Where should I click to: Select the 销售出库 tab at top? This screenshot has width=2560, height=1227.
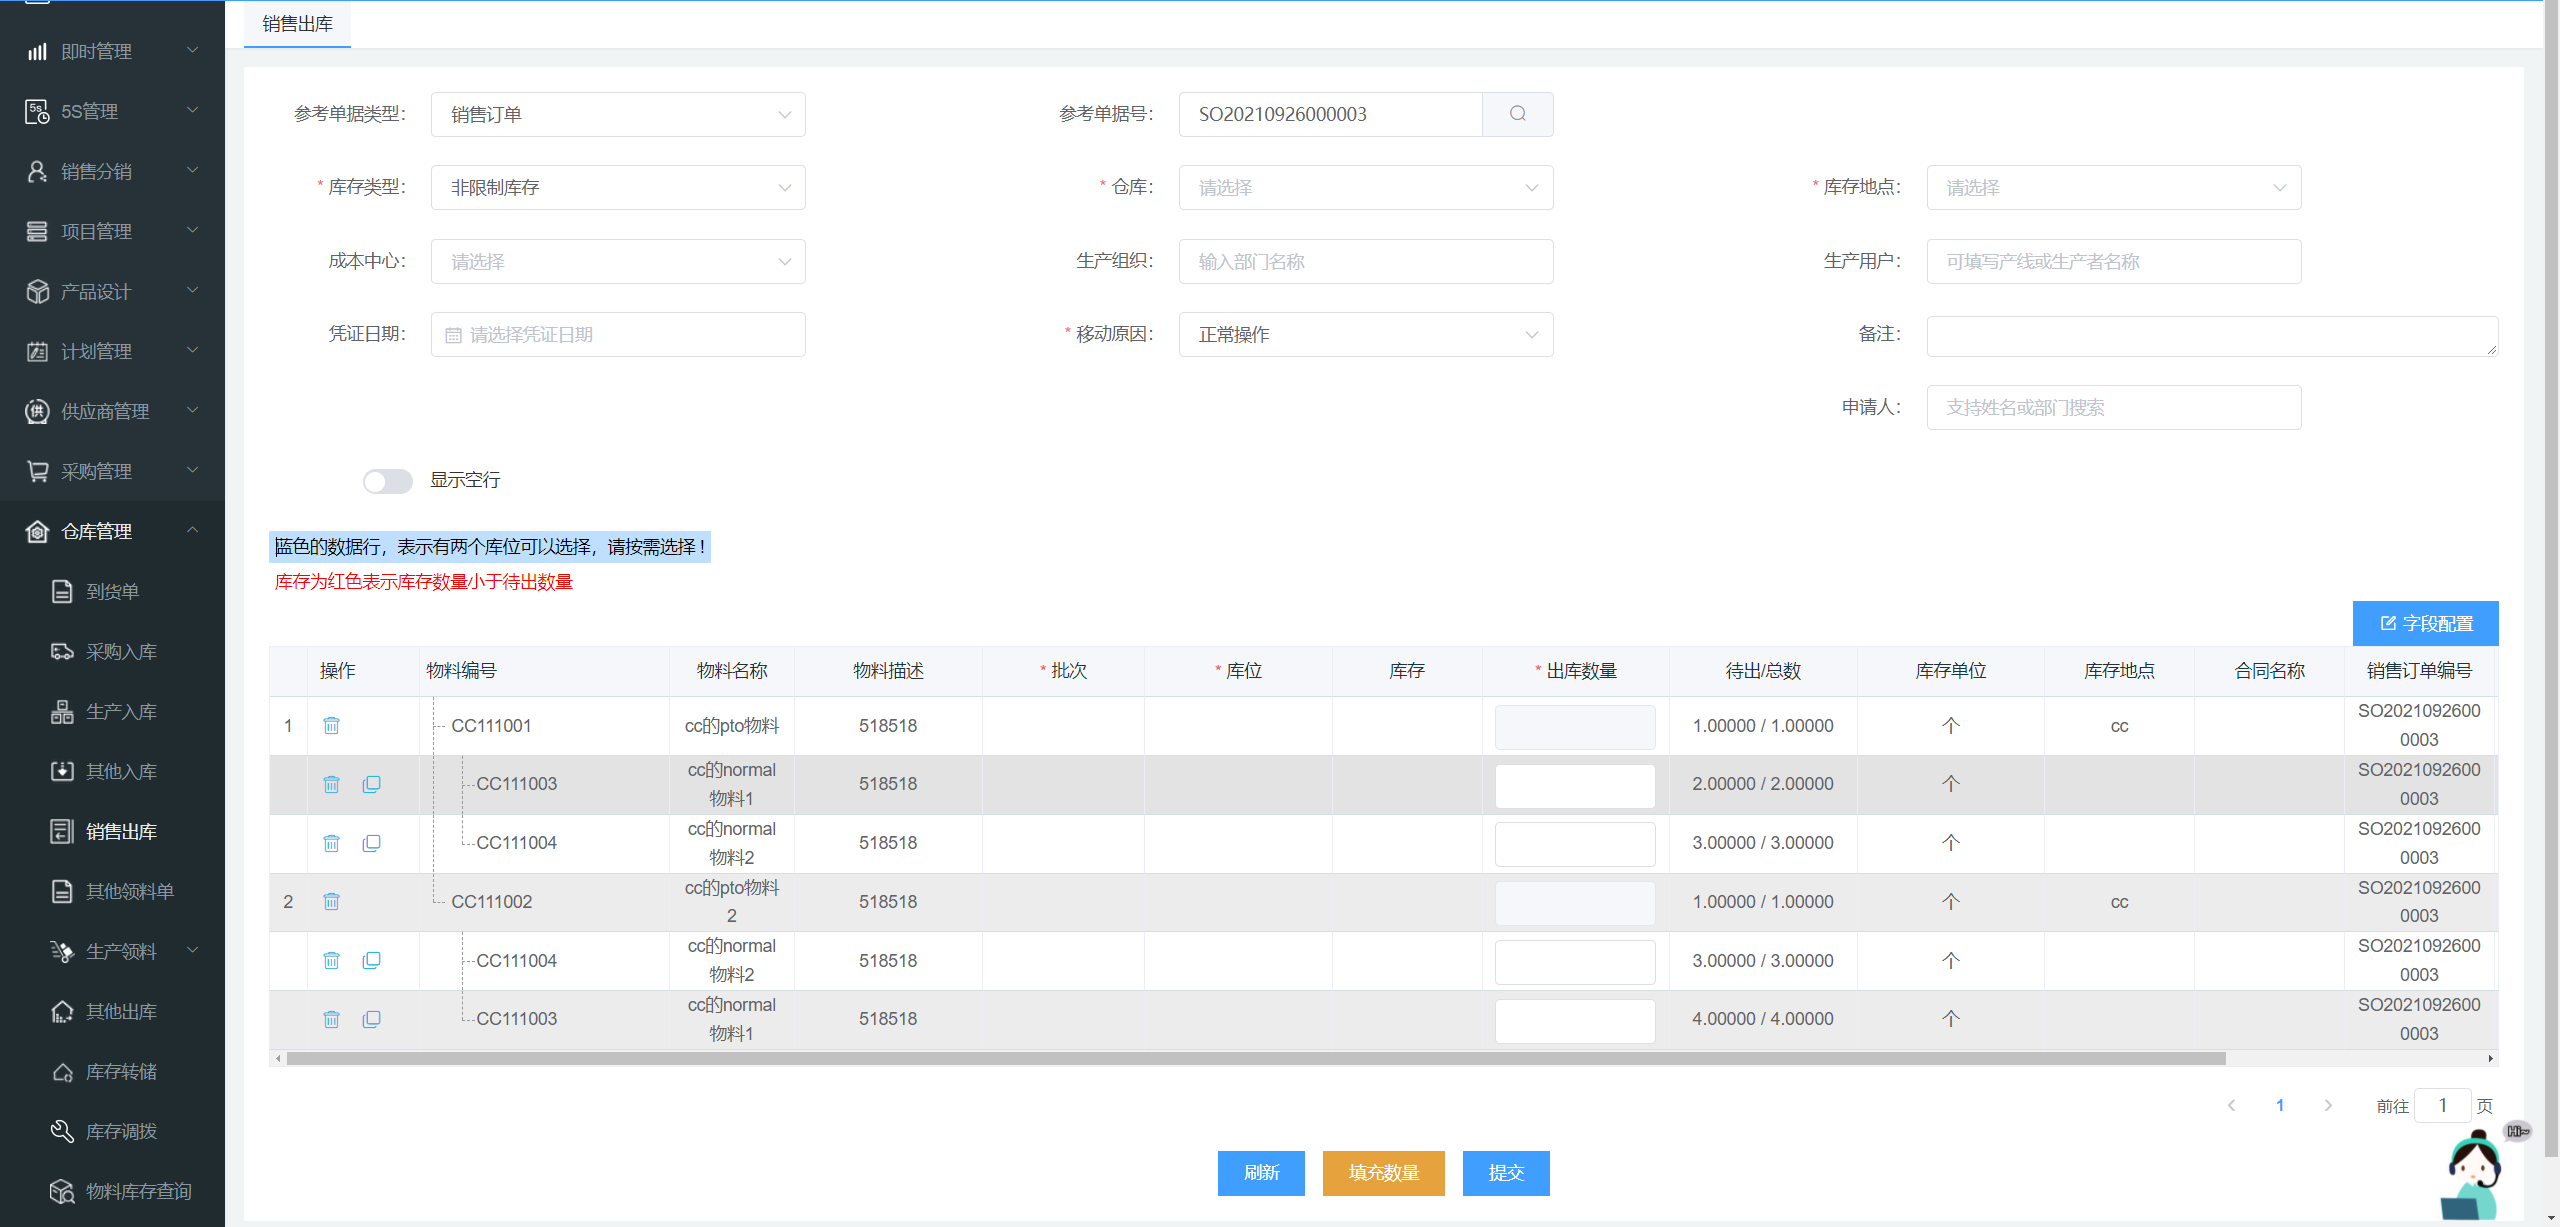(297, 24)
